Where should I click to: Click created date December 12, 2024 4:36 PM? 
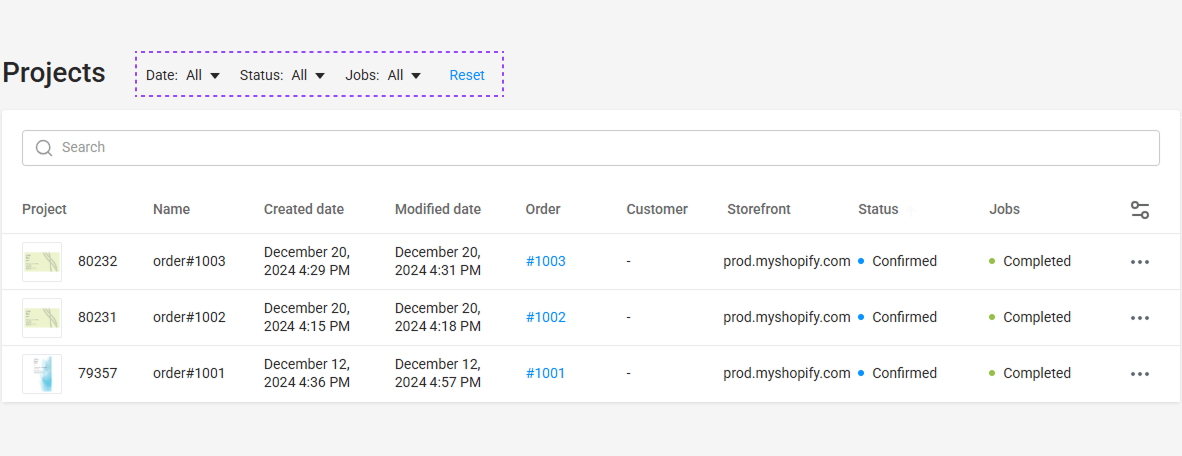tap(307, 373)
